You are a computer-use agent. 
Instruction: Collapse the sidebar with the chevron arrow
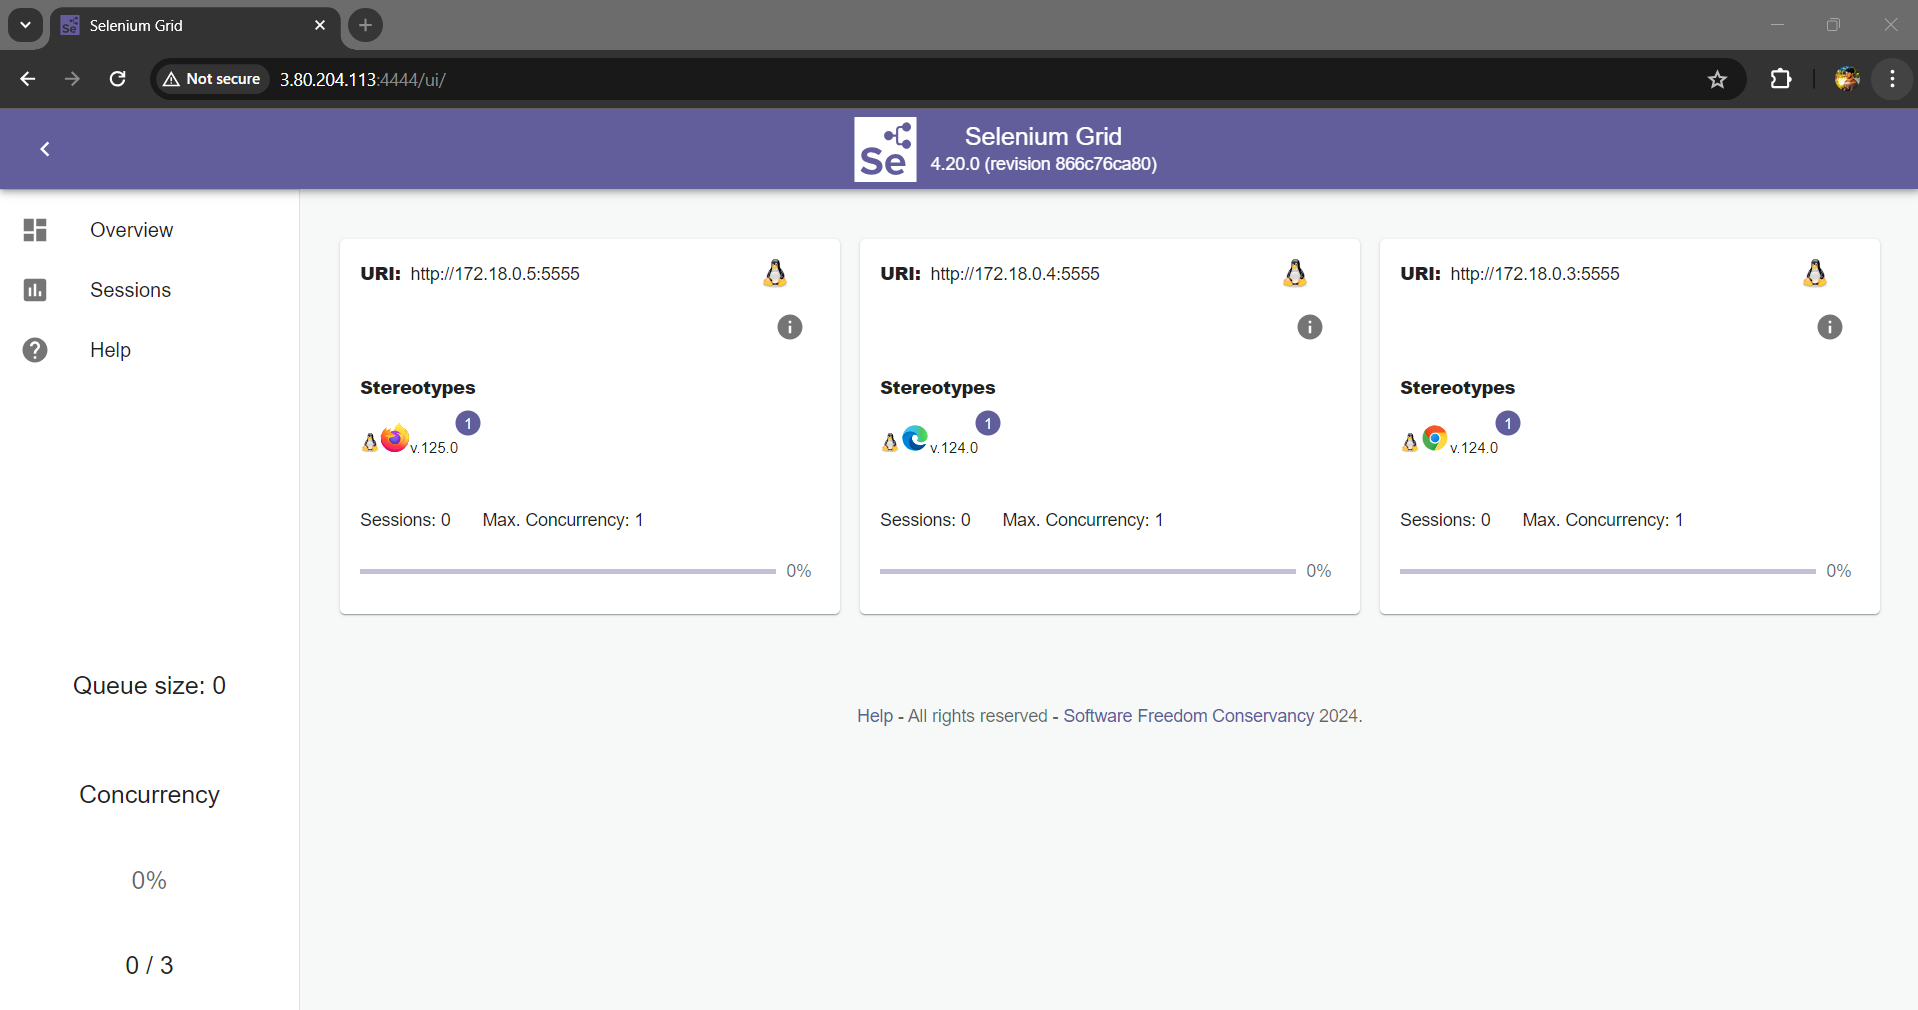pyautogui.click(x=45, y=149)
